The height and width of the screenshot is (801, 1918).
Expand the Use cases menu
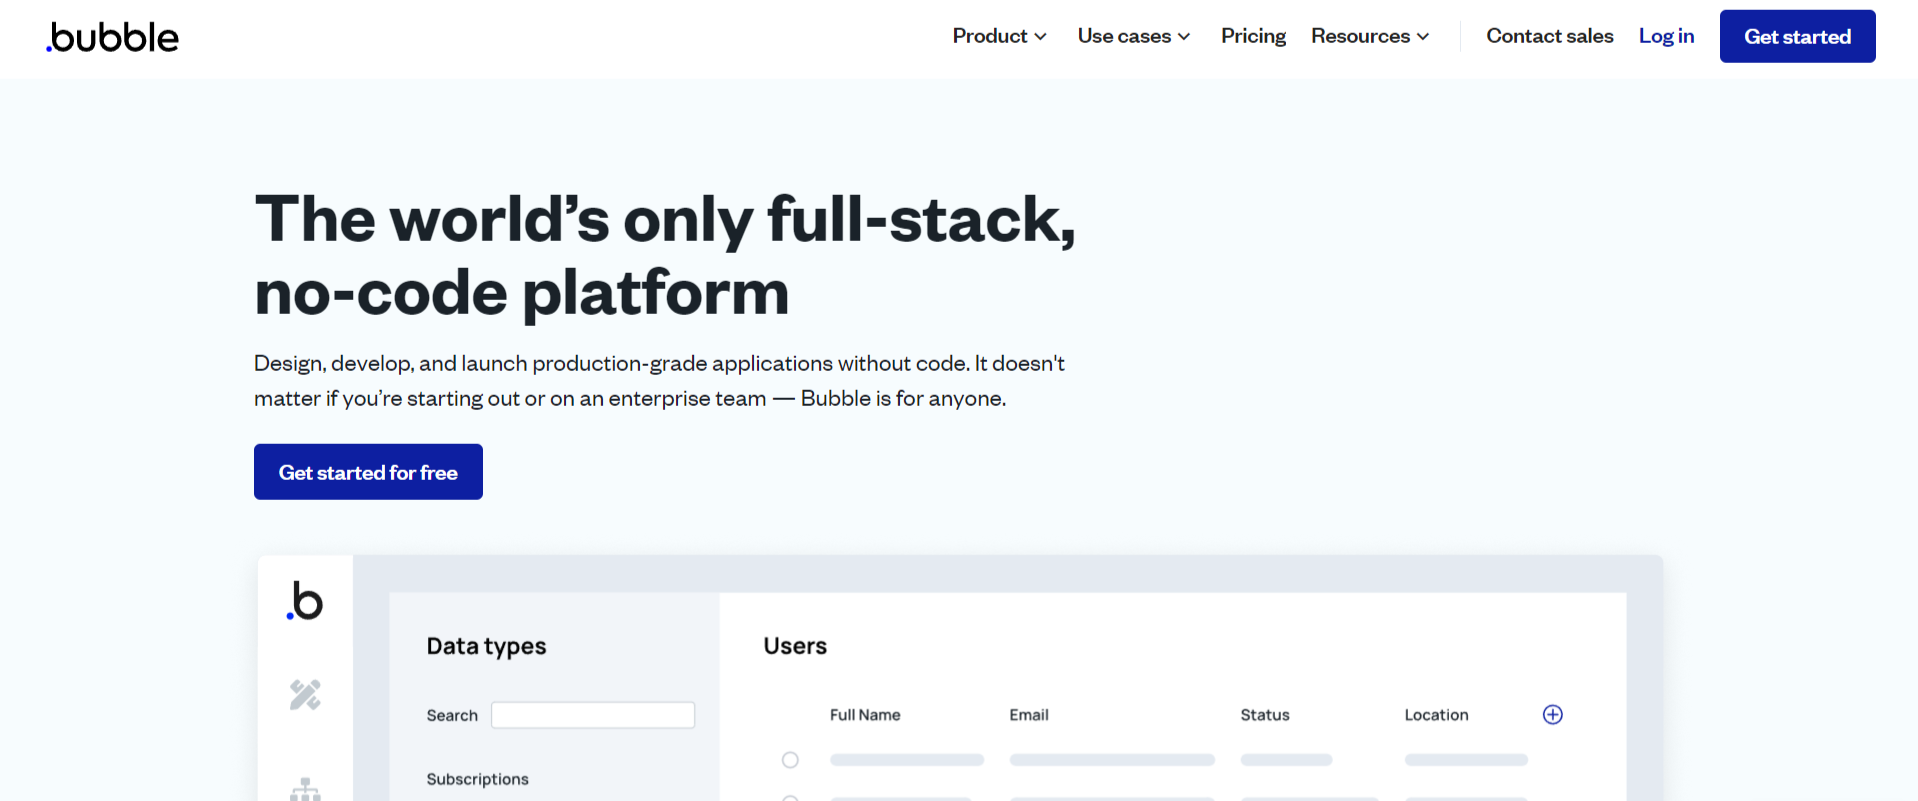(x=1133, y=36)
